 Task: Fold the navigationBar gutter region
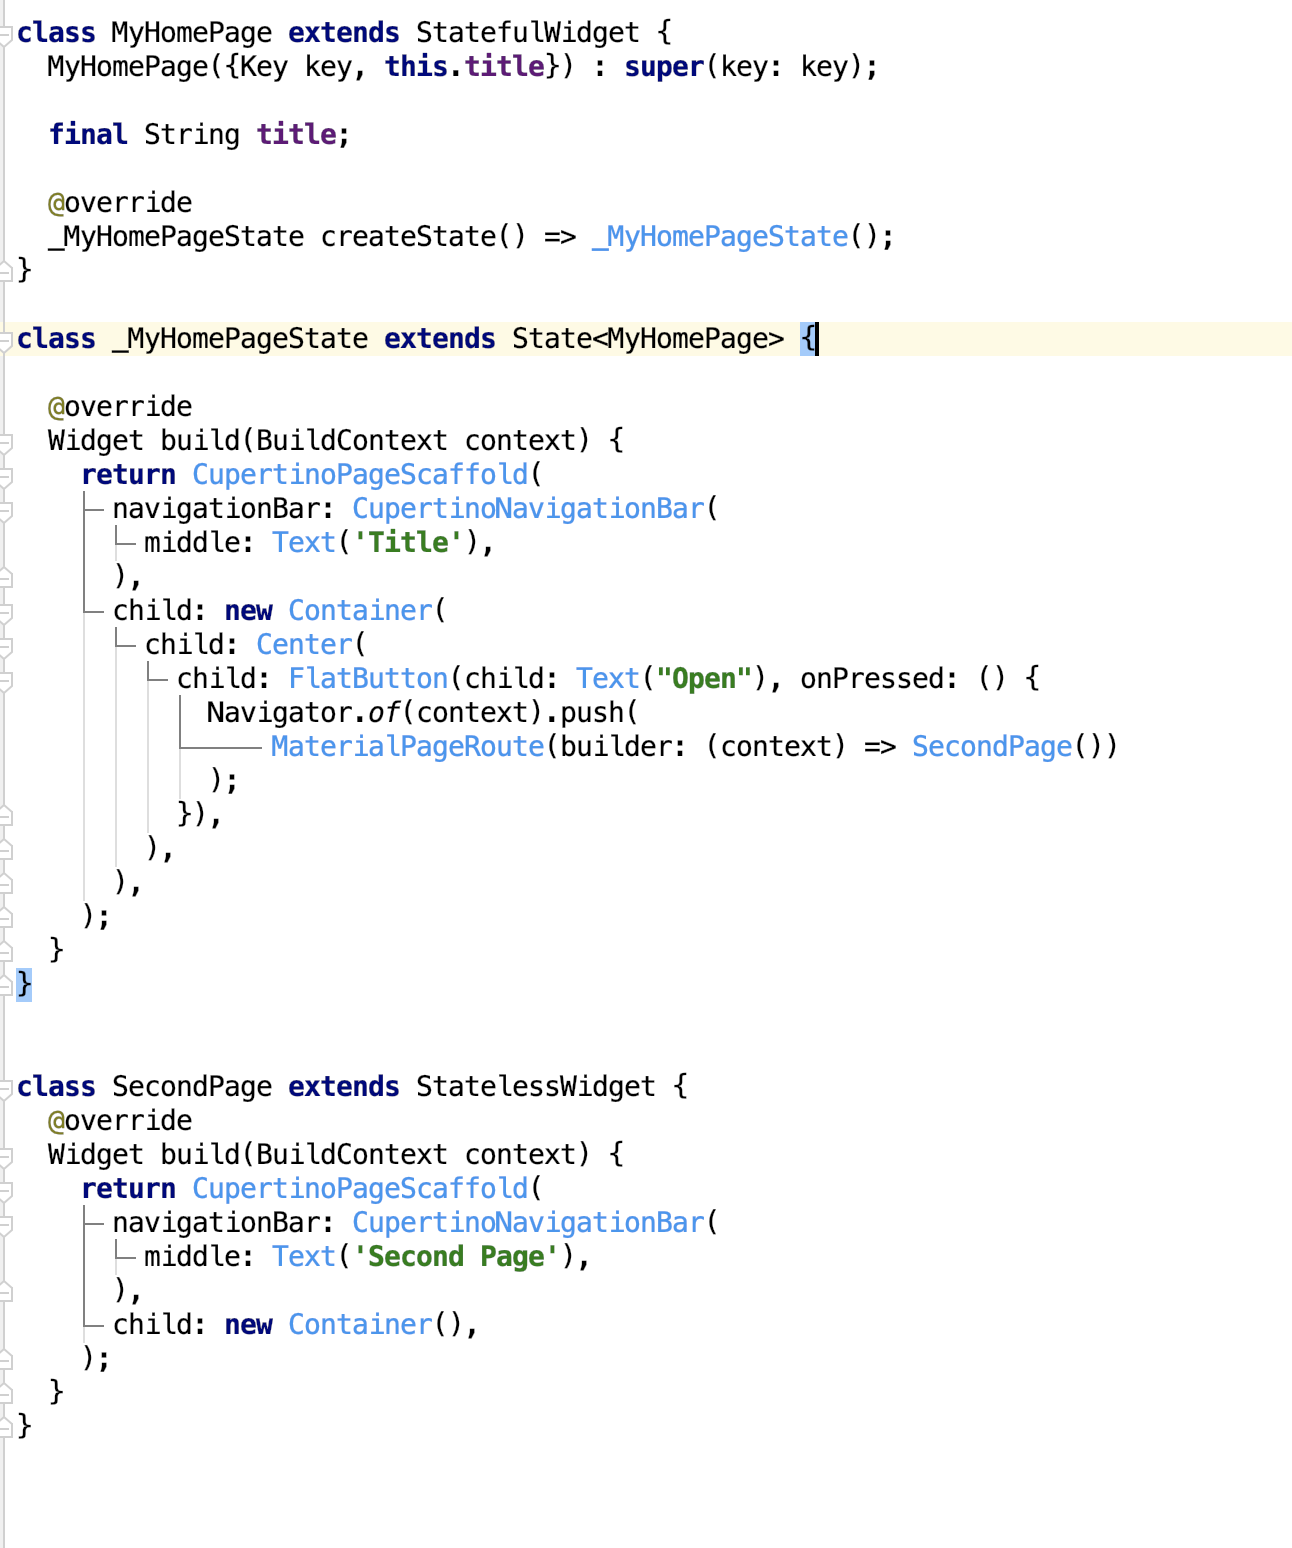coord(5,508)
